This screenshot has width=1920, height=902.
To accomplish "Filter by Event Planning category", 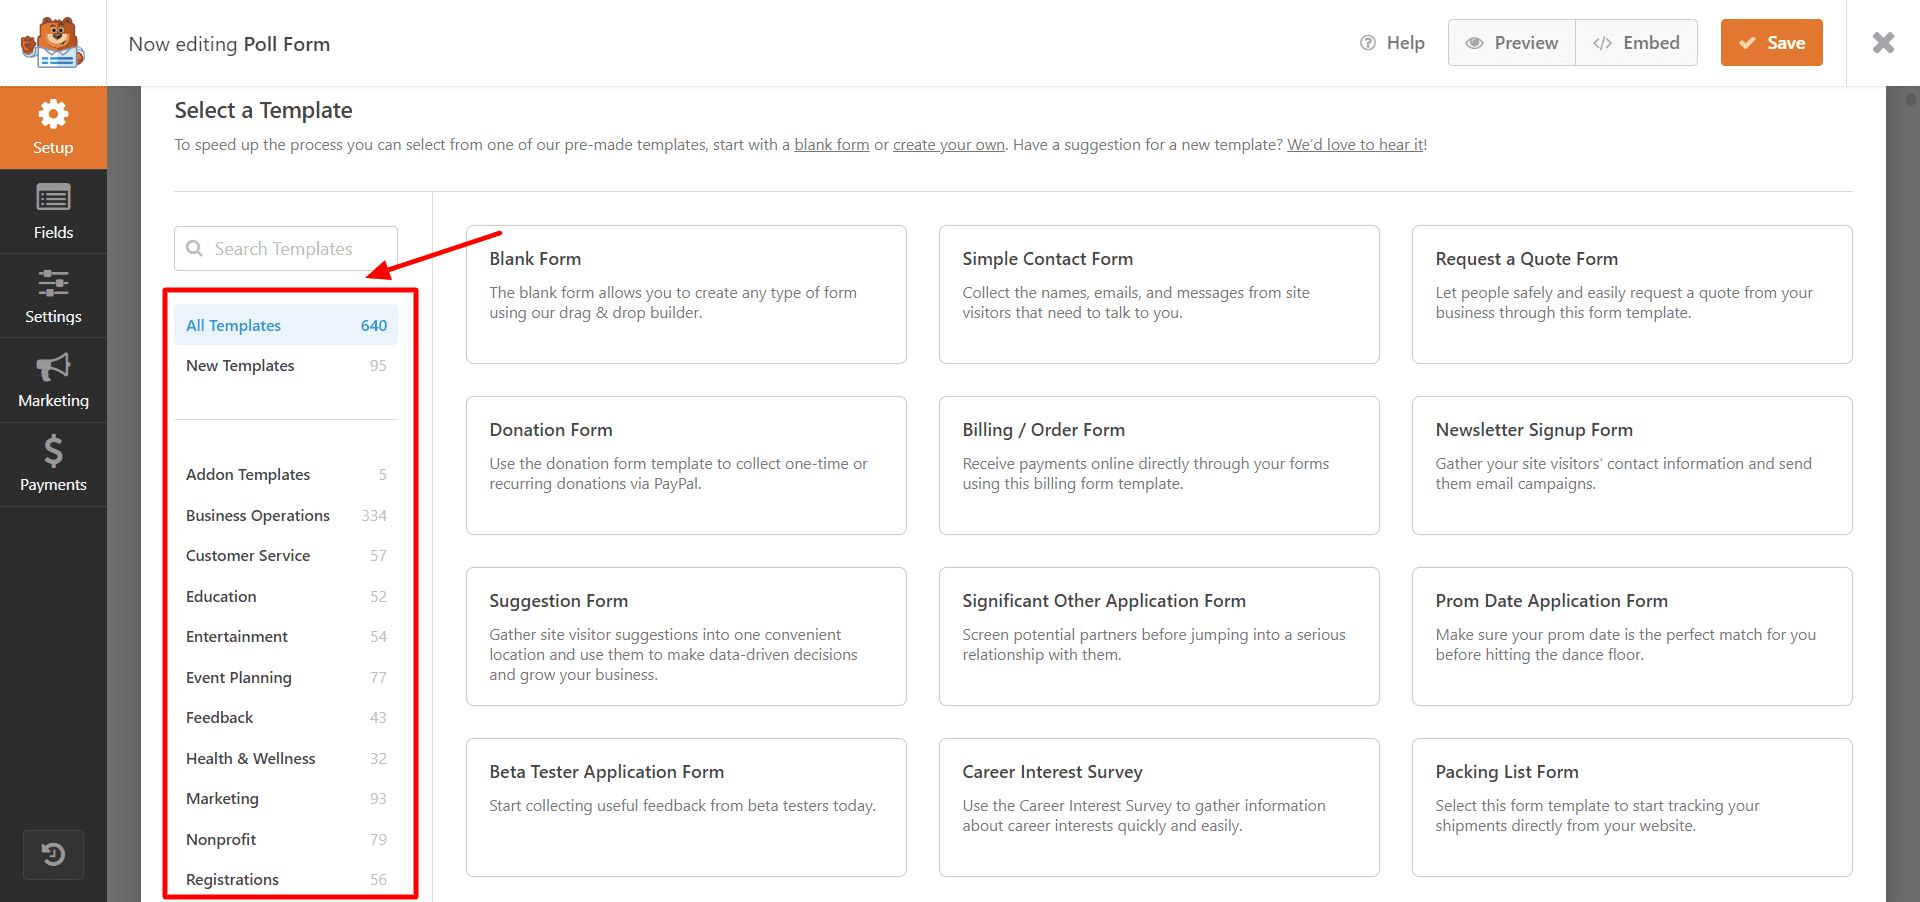I will click(239, 678).
